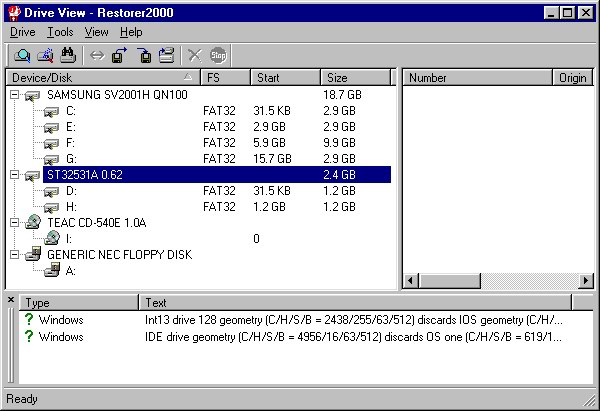Sort by the Size column header

(355, 77)
